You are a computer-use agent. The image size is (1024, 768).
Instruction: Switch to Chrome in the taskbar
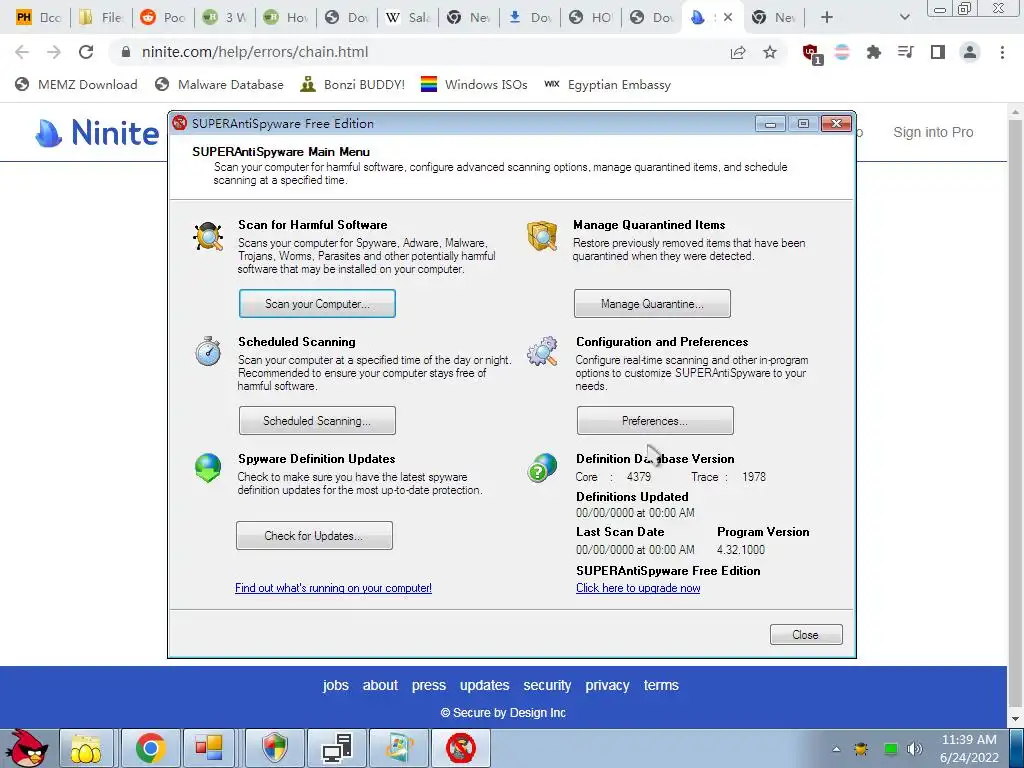click(151, 748)
